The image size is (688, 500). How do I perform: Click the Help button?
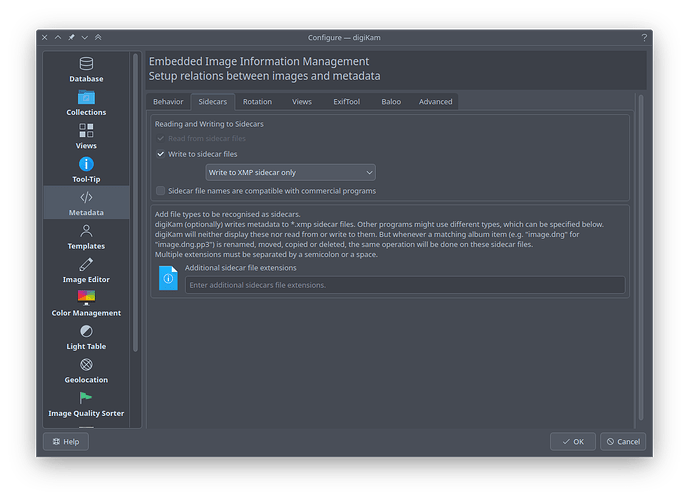(x=66, y=442)
